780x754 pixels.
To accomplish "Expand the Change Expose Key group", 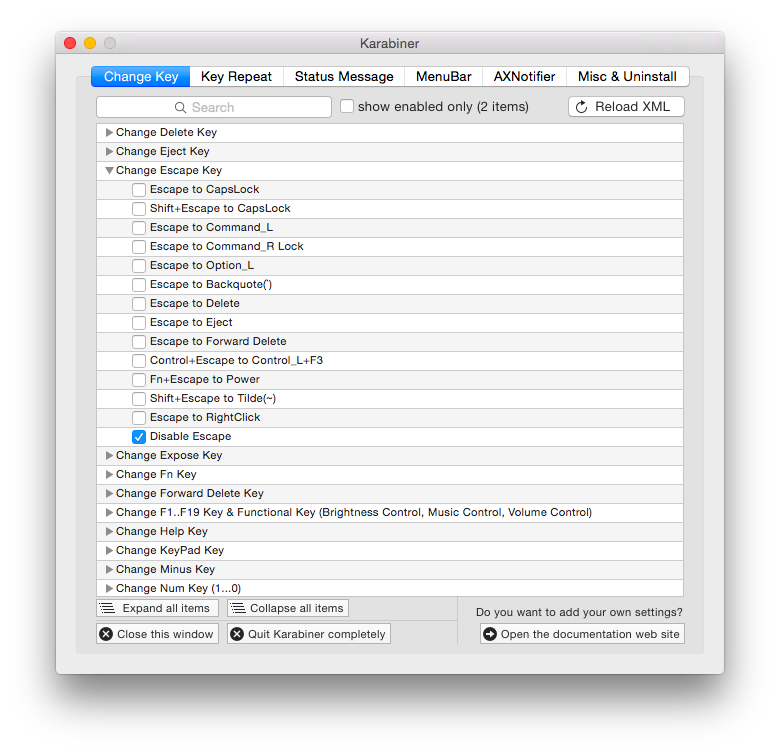I will 109,456.
